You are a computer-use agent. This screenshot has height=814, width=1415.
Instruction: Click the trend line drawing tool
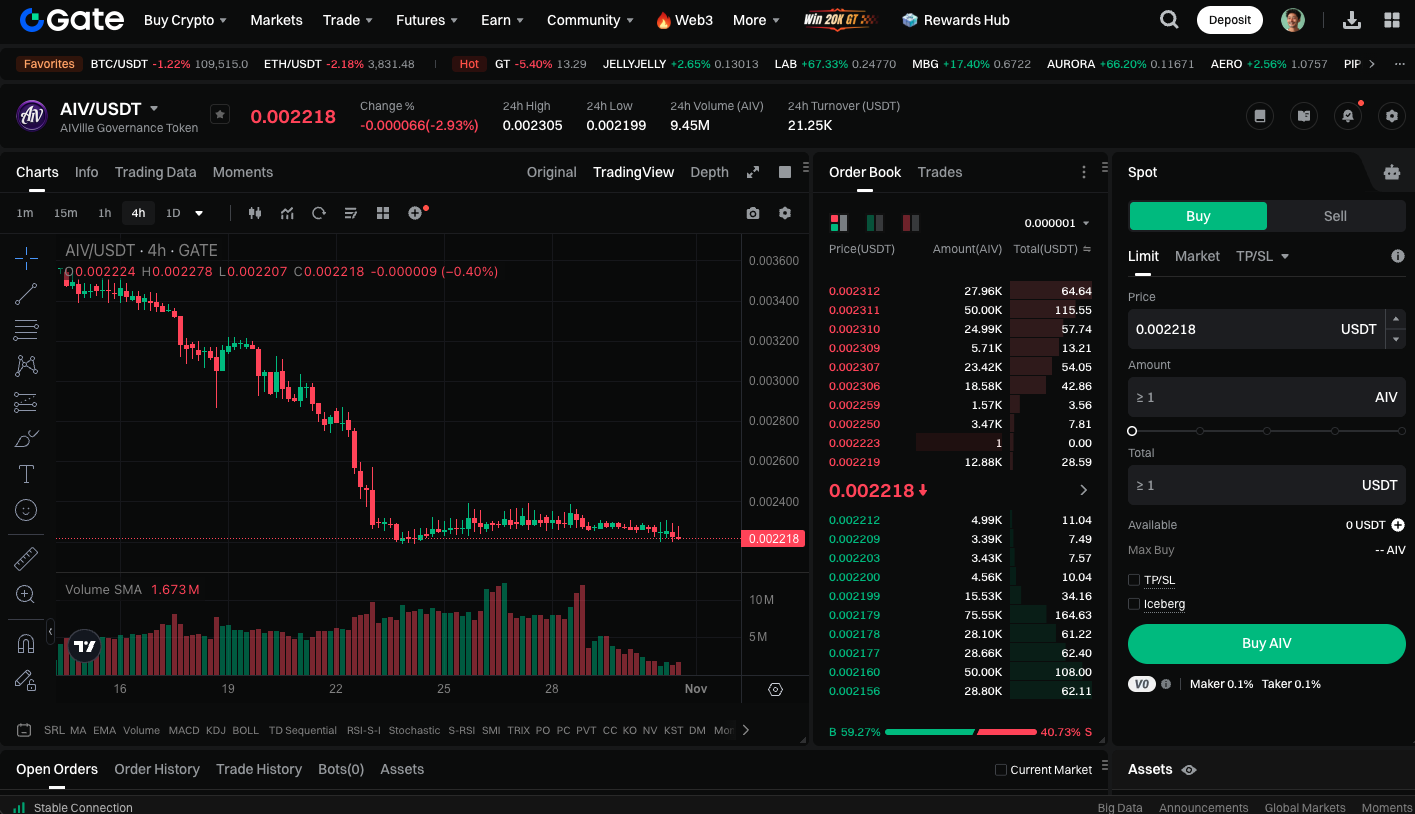click(26, 294)
